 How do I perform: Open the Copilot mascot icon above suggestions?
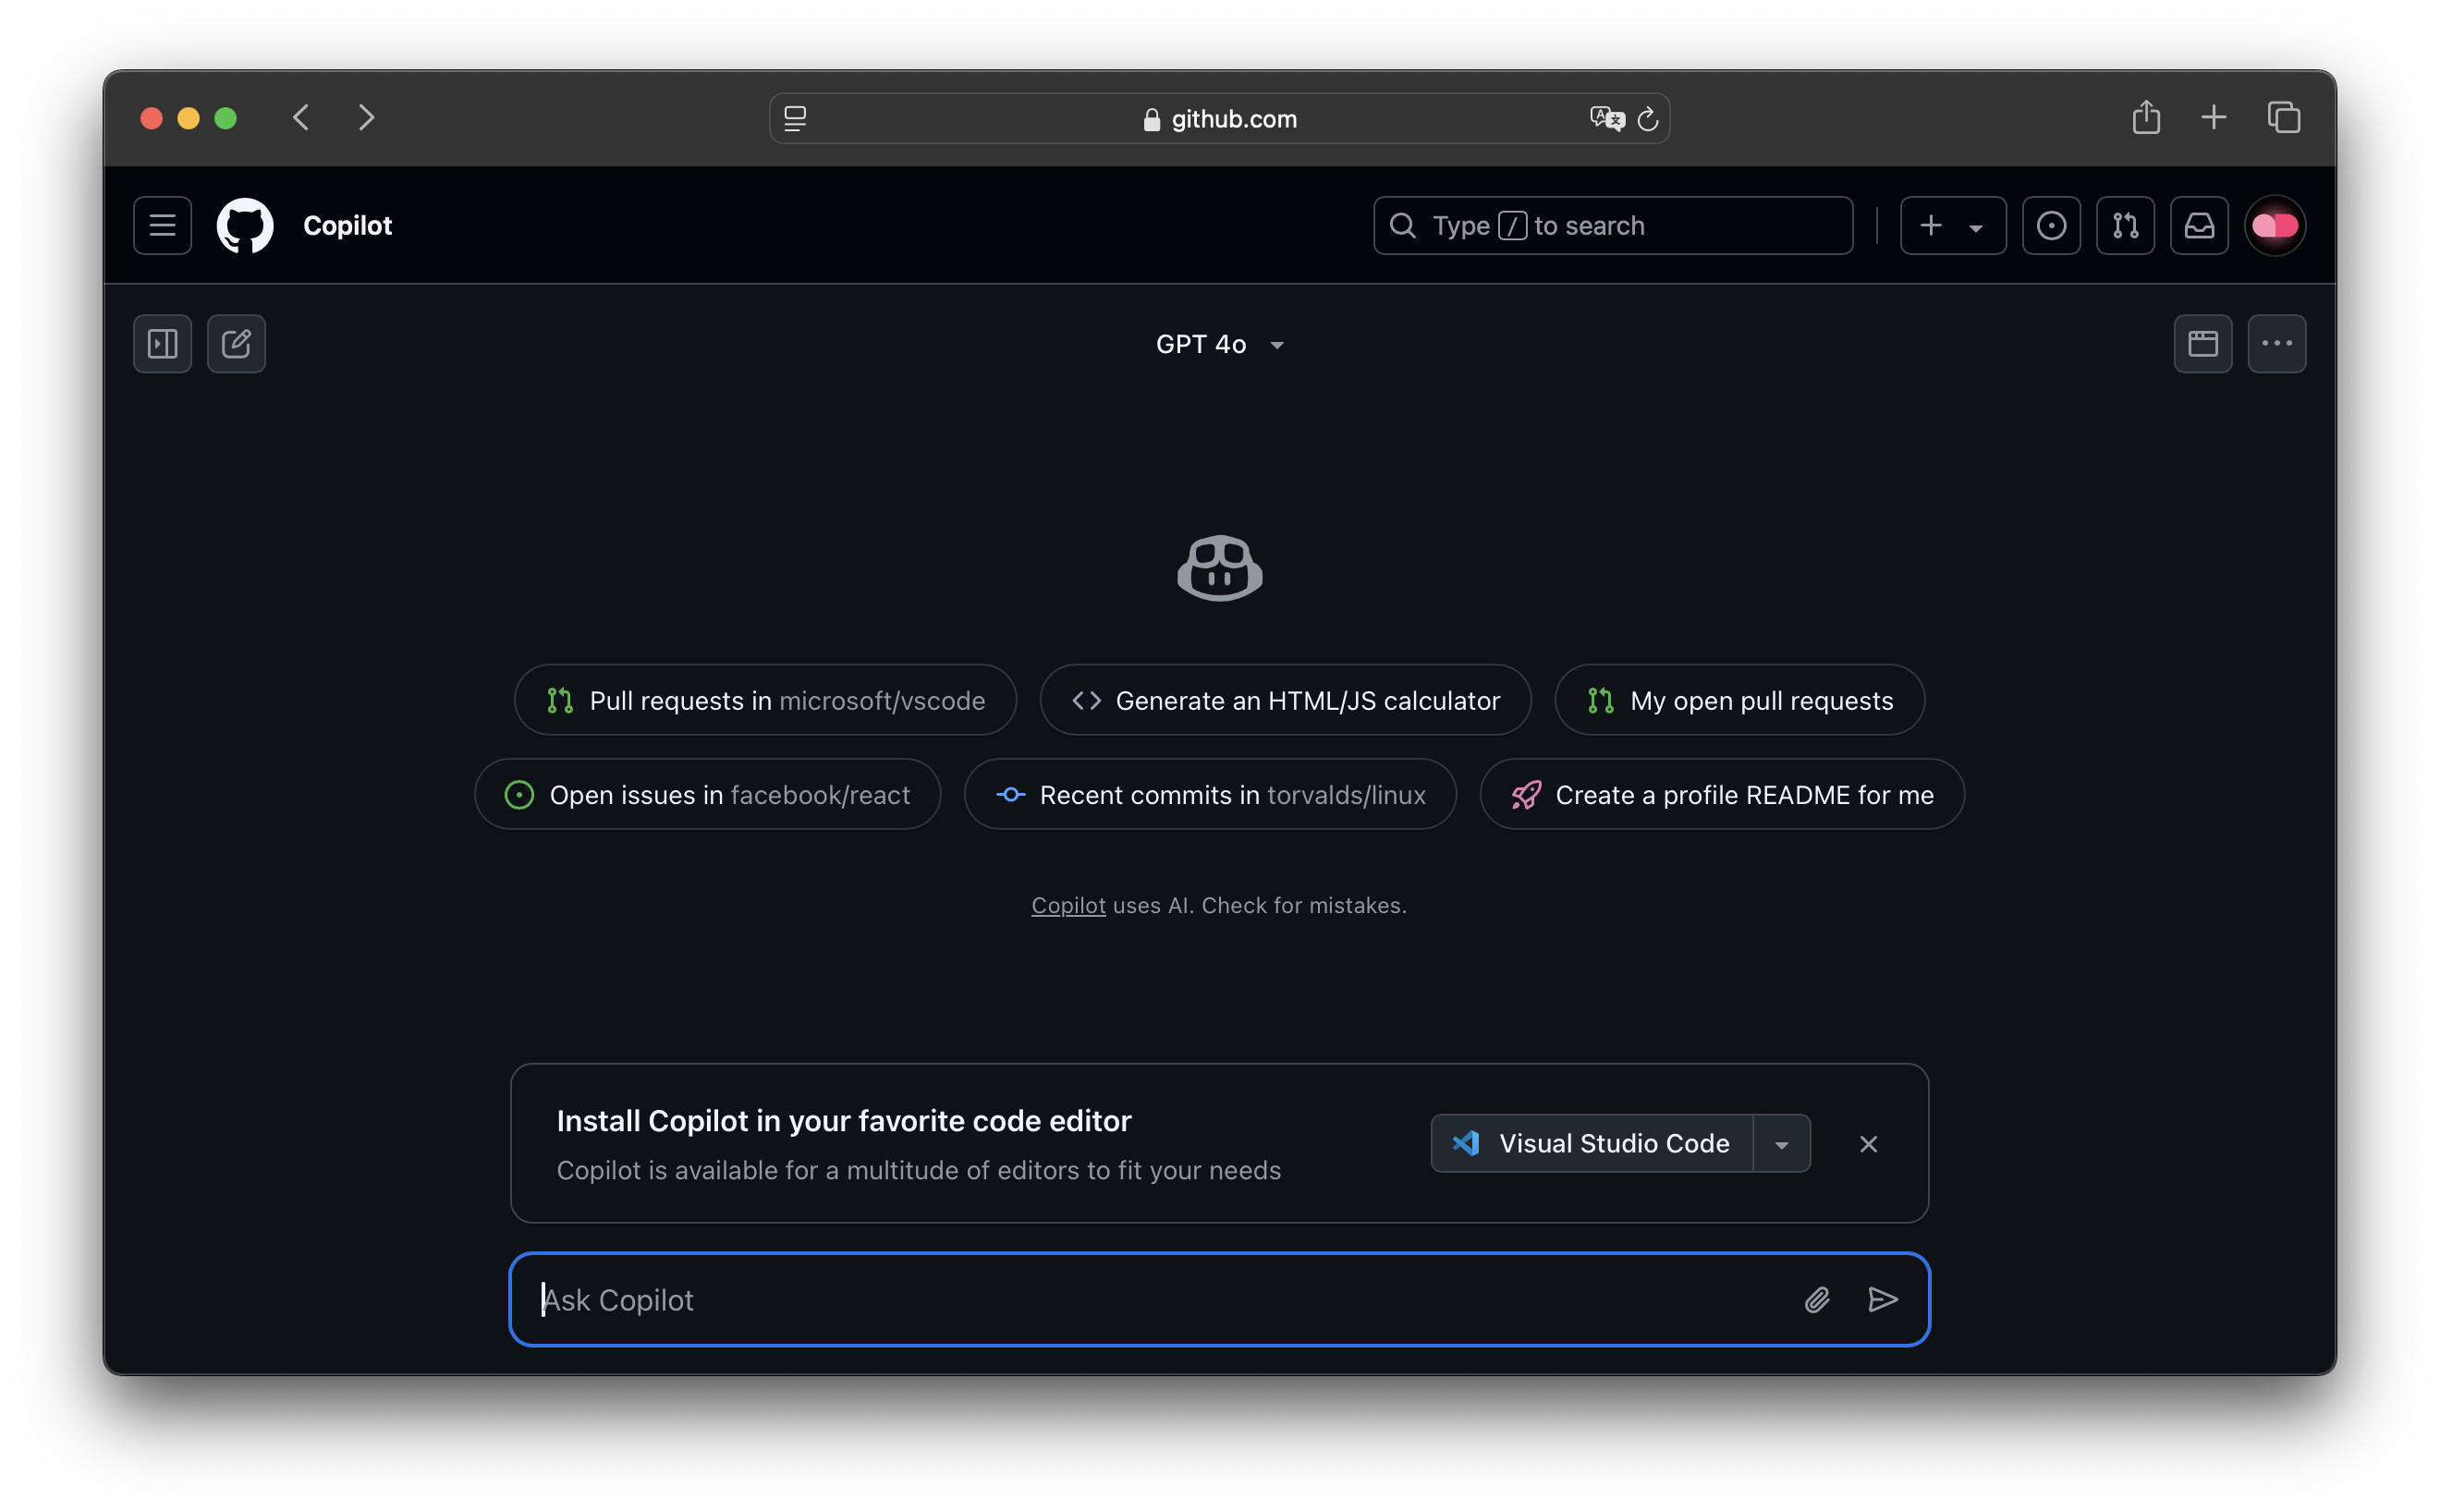coord(1219,567)
